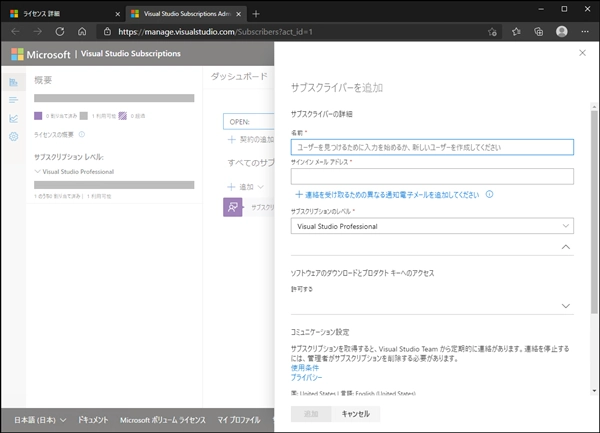Close the ライセンス 詳細 browser tab
The height and width of the screenshot is (433, 600).
tap(117, 14)
